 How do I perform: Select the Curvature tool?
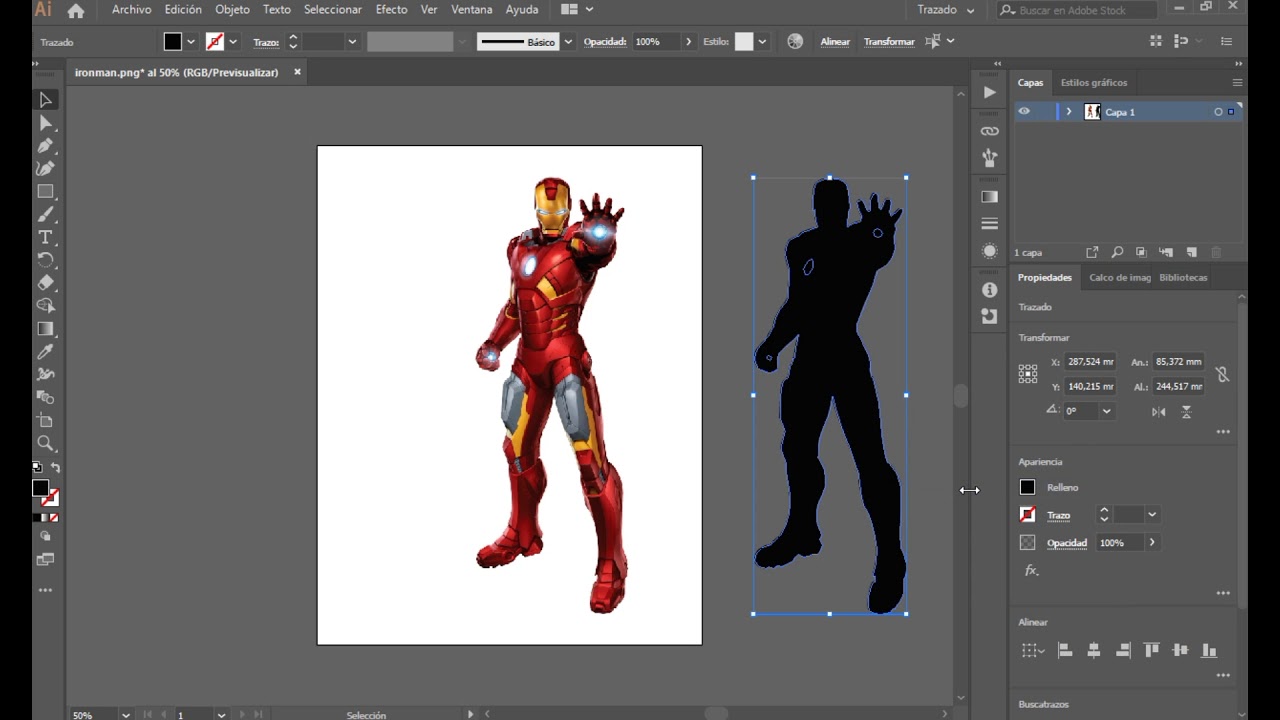coord(45,169)
